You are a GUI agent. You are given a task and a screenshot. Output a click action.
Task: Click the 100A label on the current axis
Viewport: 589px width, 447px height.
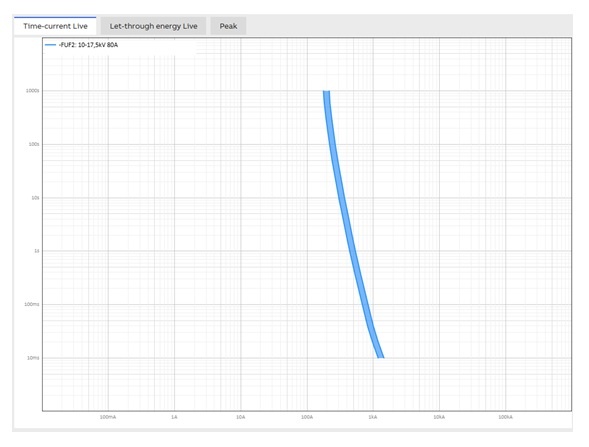coord(307,417)
